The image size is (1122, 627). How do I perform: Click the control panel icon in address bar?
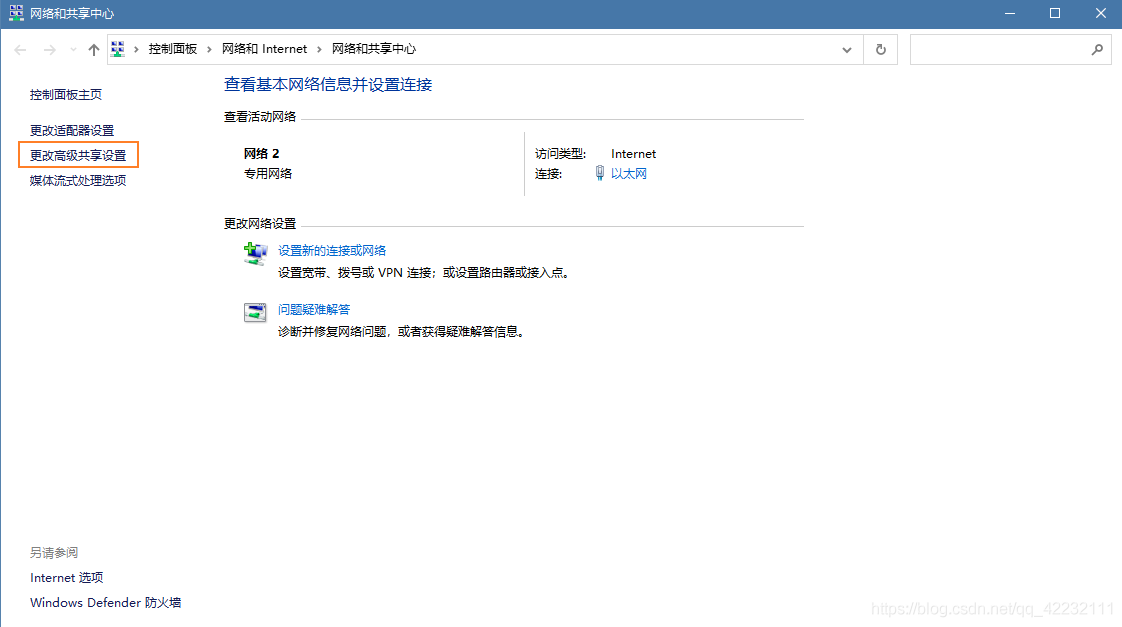(118, 49)
